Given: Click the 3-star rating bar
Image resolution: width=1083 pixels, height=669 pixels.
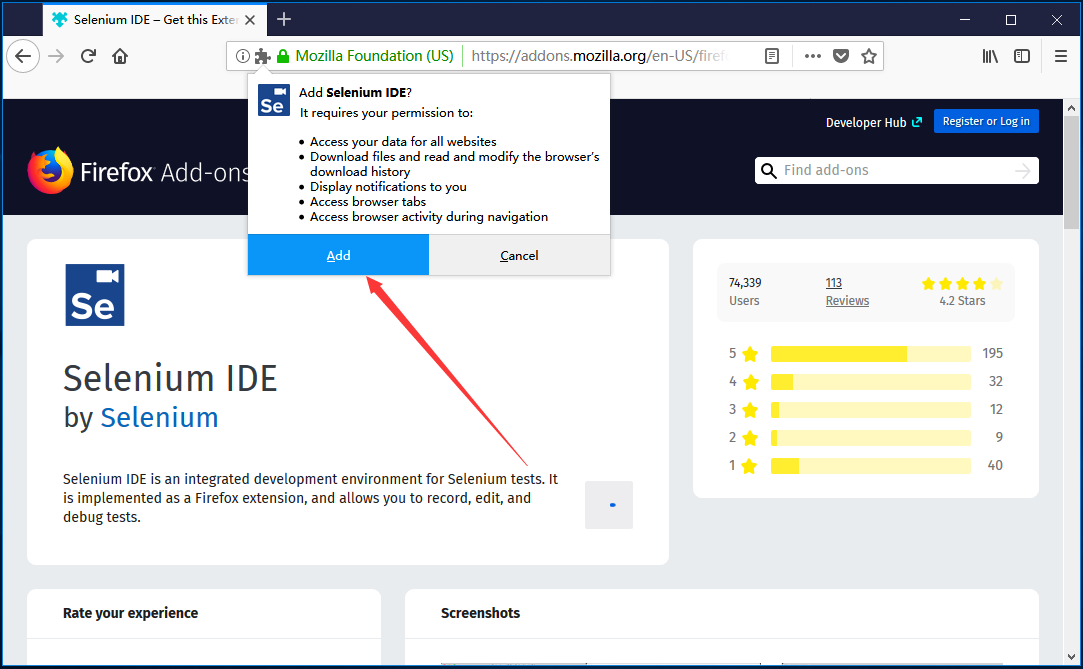Looking at the screenshot, I should point(870,409).
